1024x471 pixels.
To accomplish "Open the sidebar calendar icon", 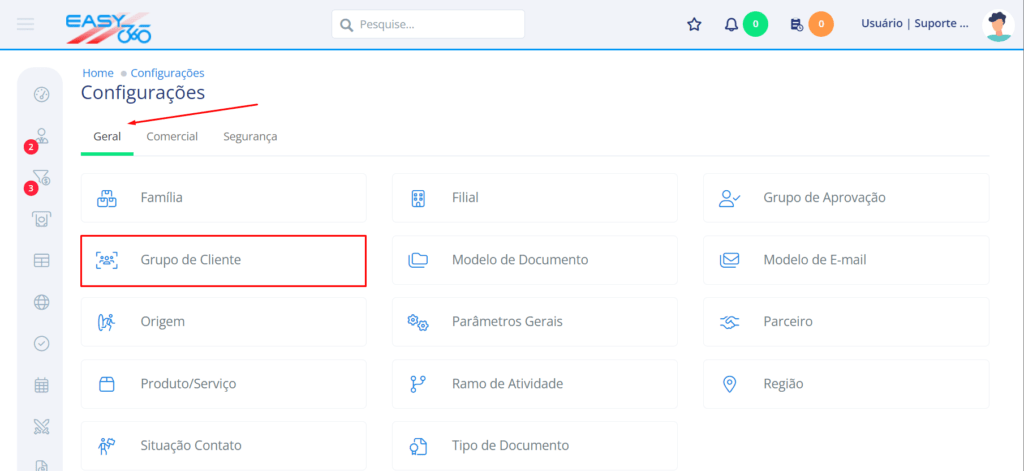I will click(42, 385).
